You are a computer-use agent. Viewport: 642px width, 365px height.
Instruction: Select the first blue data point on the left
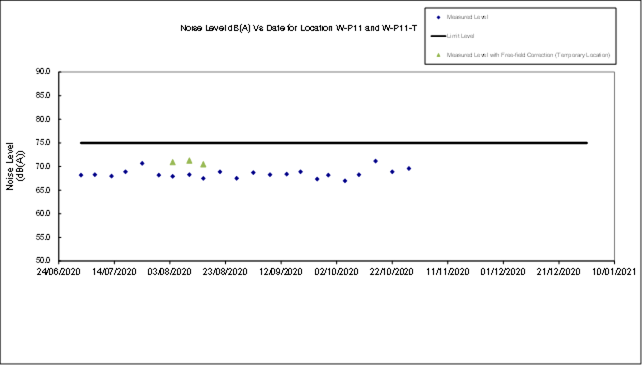point(81,175)
